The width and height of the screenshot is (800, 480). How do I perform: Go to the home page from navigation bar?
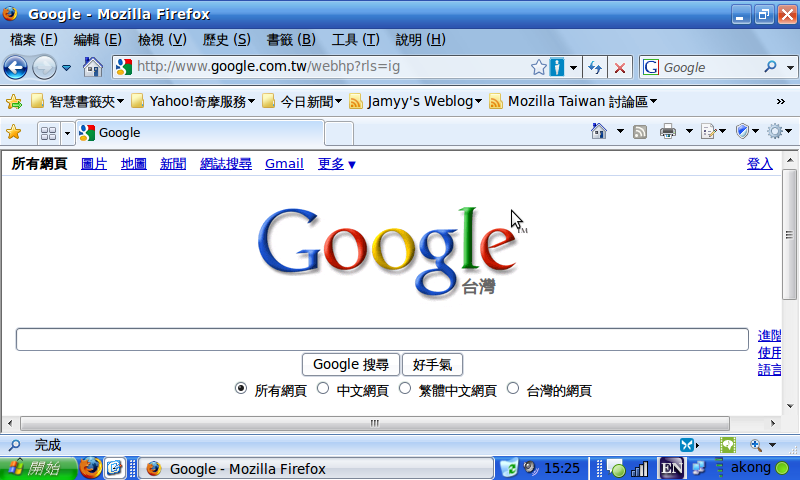pyautogui.click(x=92, y=67)
